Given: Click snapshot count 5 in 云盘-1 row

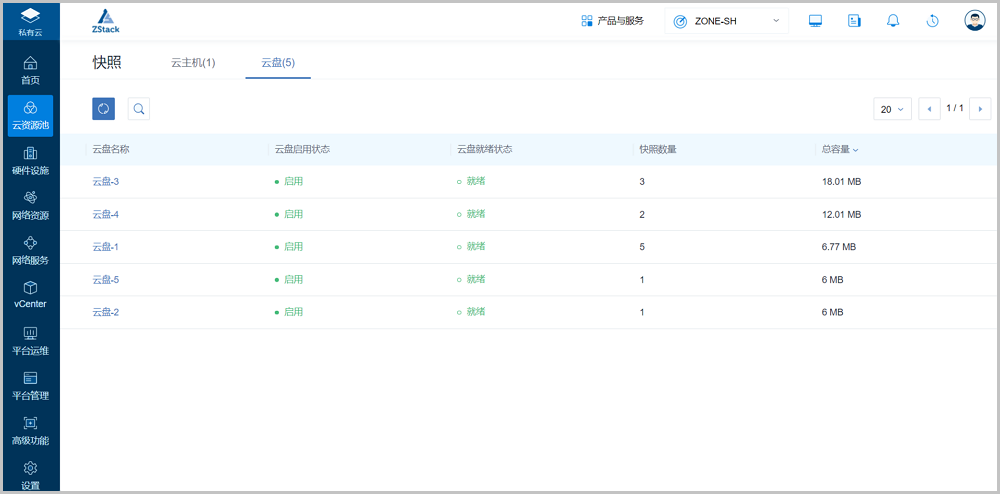Looking at the screenshot, I should 642,247.
